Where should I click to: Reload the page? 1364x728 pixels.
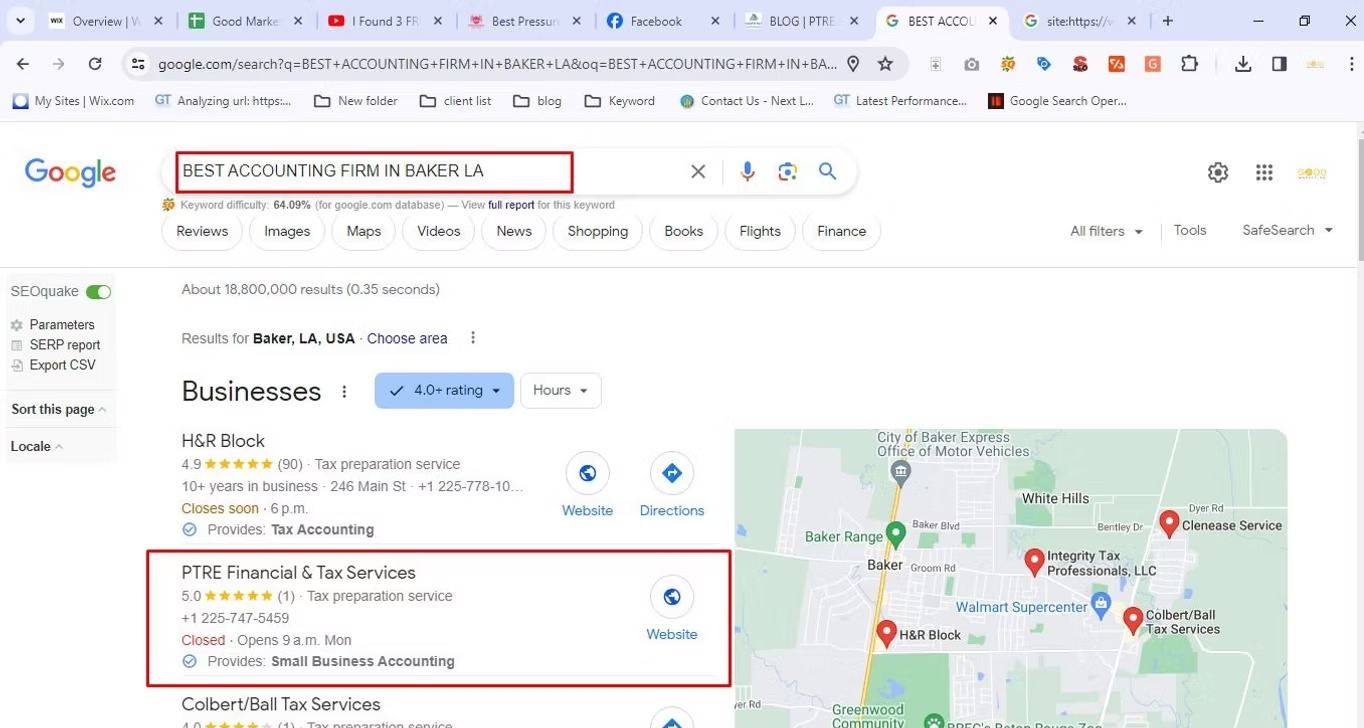point(95,64)
